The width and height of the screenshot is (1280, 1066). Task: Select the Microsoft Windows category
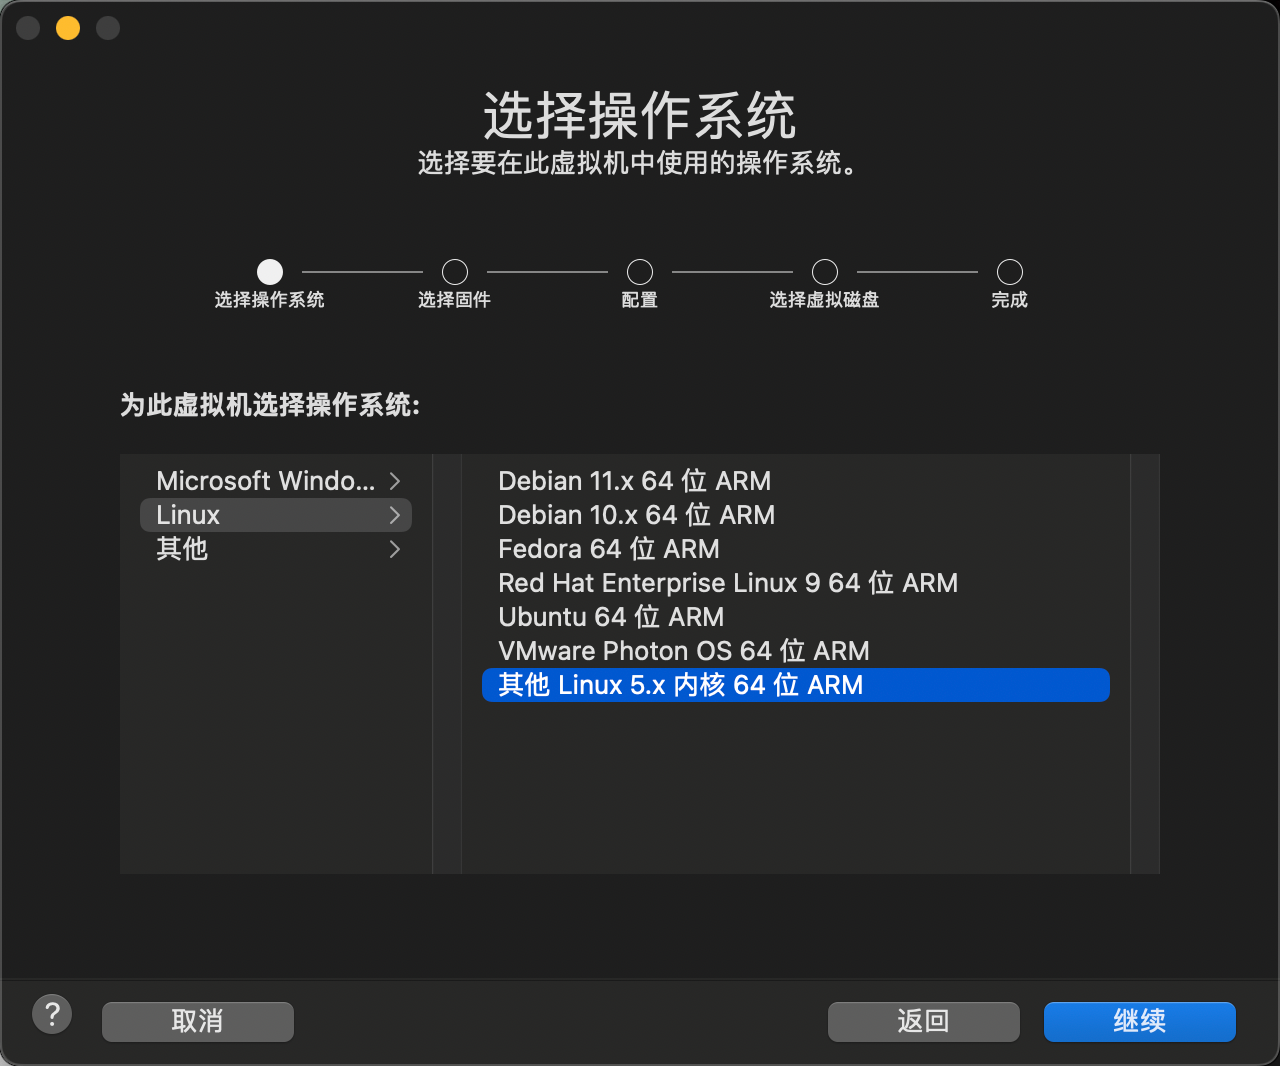(265, 481)
